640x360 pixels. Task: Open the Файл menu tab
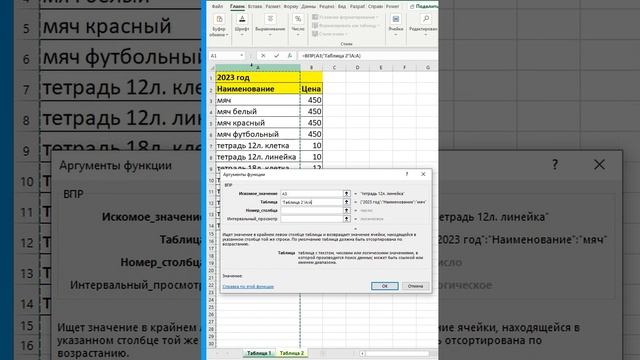click(x=217, y=7)
